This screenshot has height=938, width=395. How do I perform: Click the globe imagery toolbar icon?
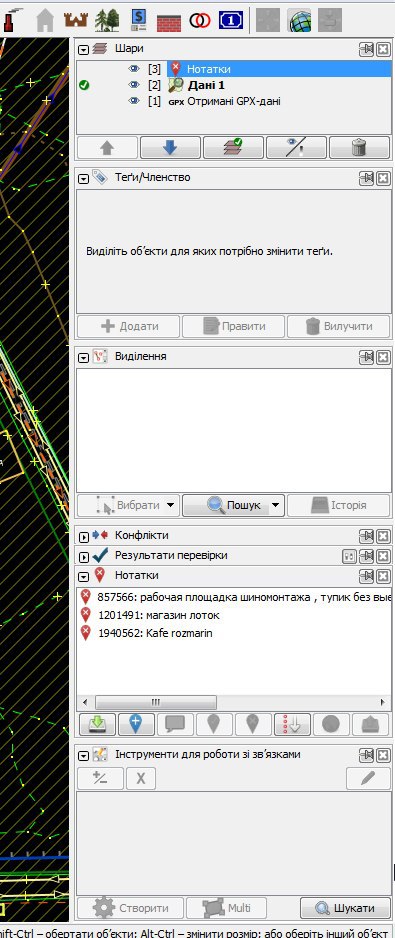pyautogui.click(x=300, y=21)
